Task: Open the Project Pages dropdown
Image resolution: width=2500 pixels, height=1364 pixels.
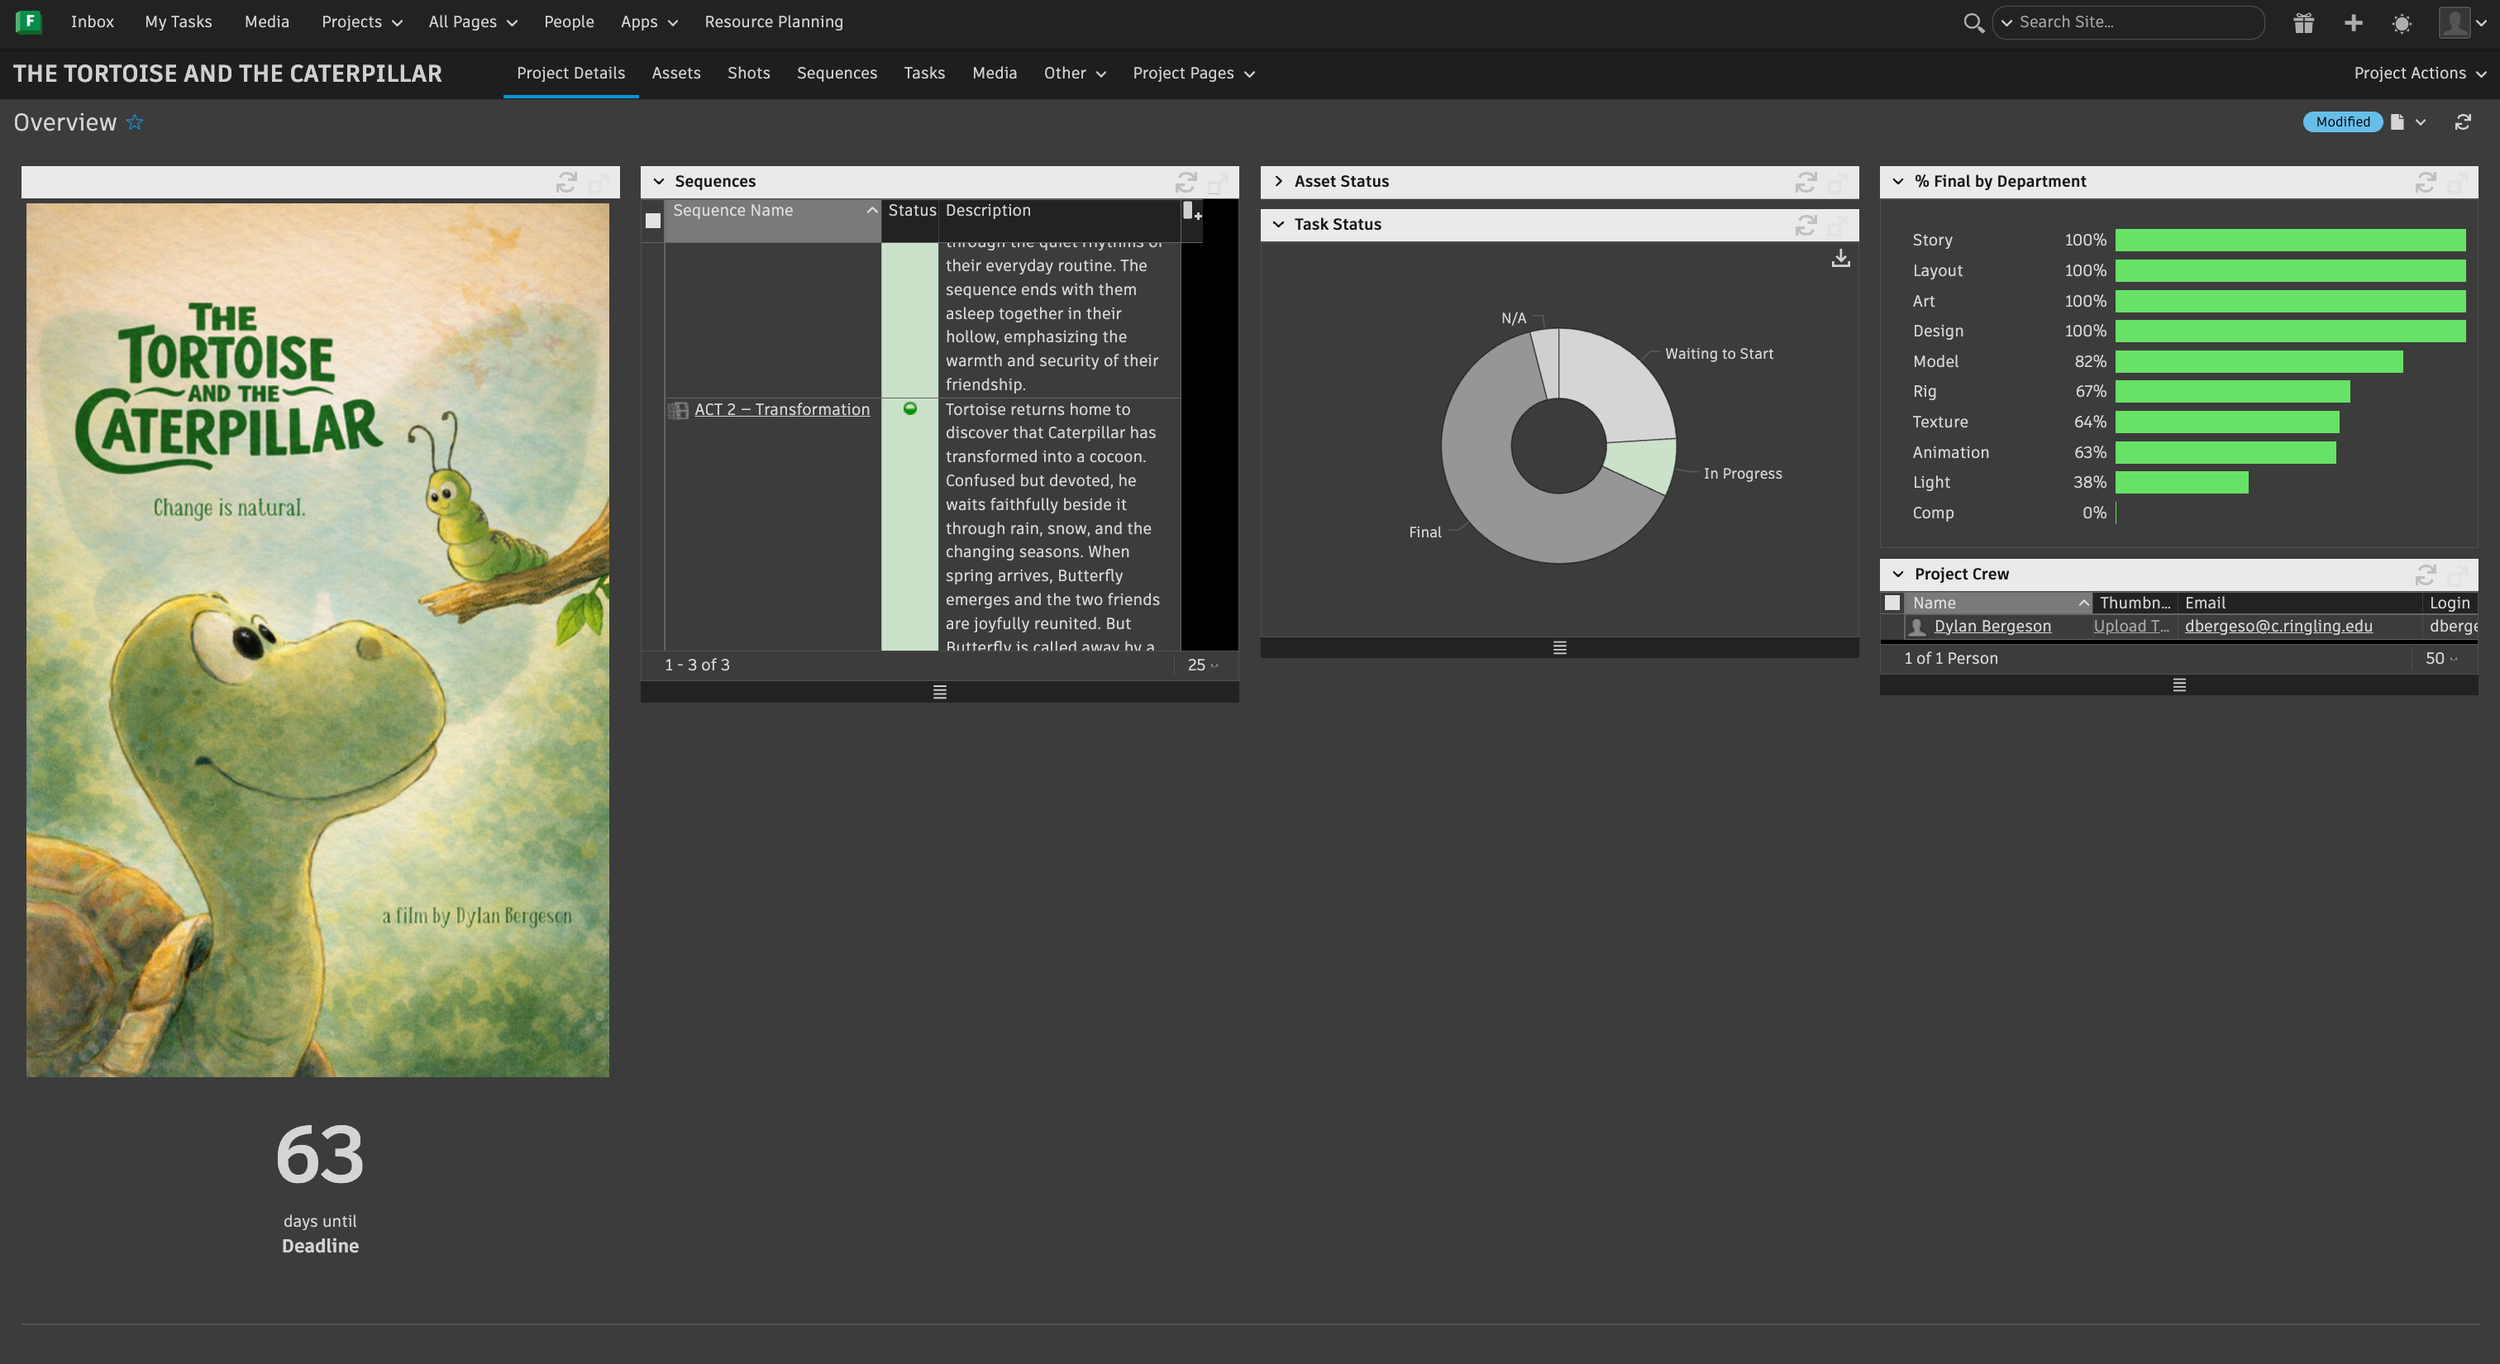Action: point(1193,74)
